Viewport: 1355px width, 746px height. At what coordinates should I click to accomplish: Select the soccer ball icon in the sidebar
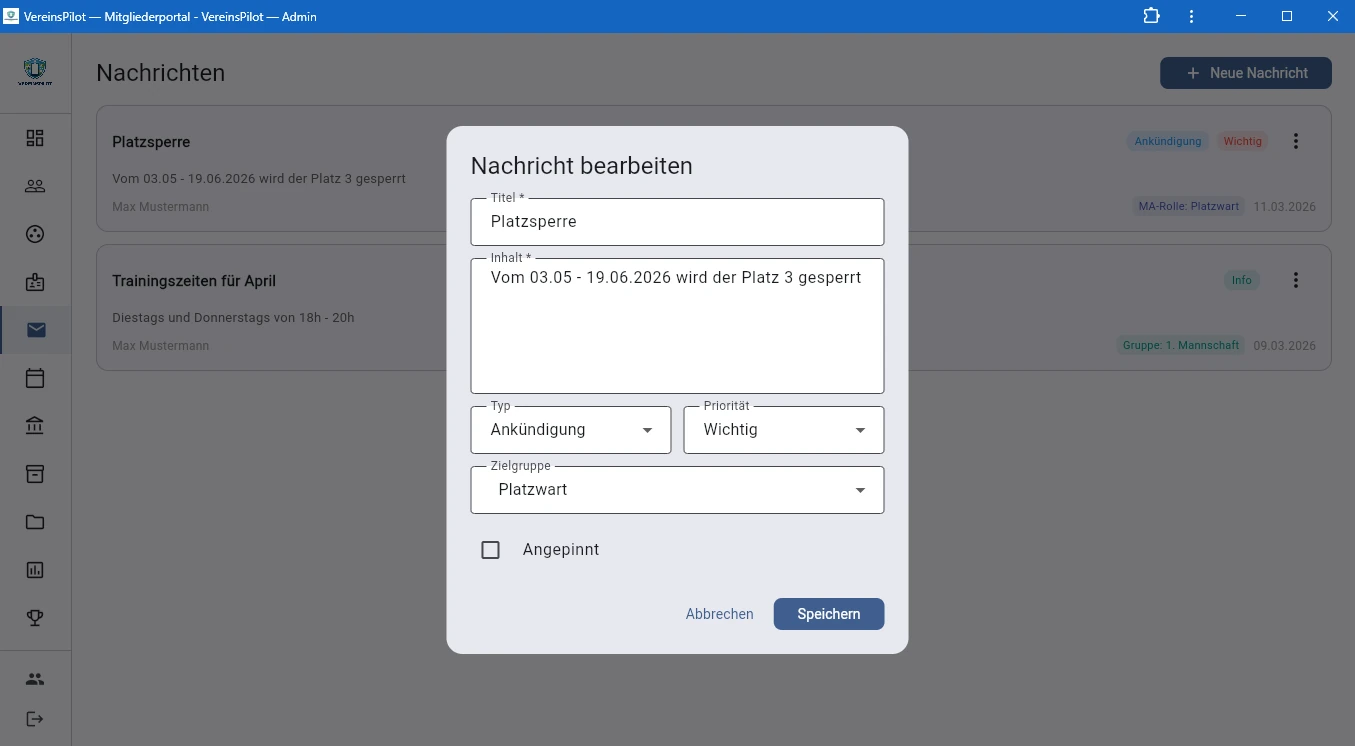point(35,234)
